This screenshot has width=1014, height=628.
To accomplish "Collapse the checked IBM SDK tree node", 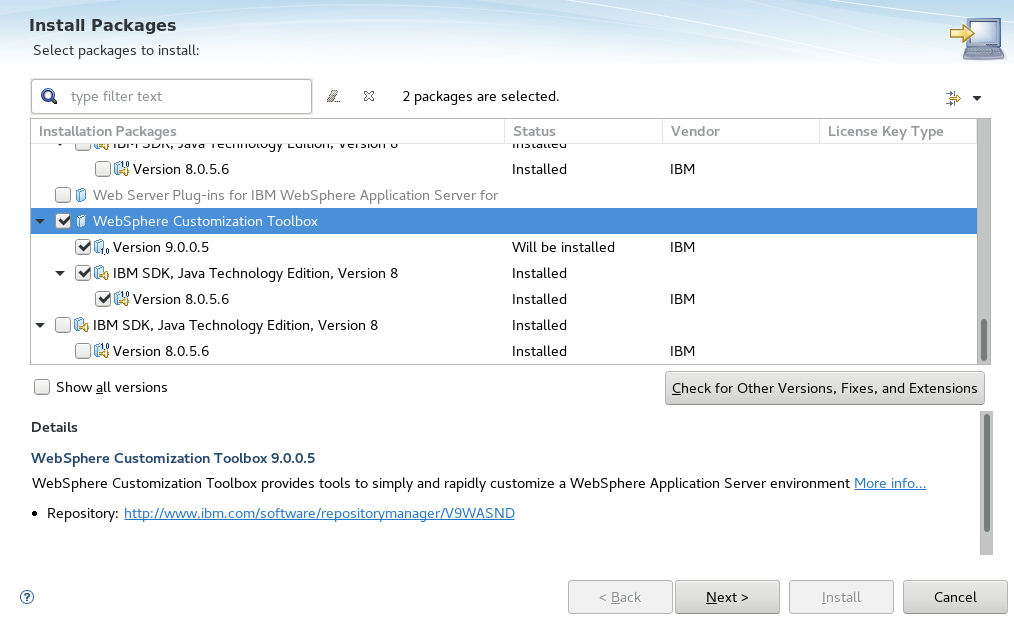I will (60, 273).
